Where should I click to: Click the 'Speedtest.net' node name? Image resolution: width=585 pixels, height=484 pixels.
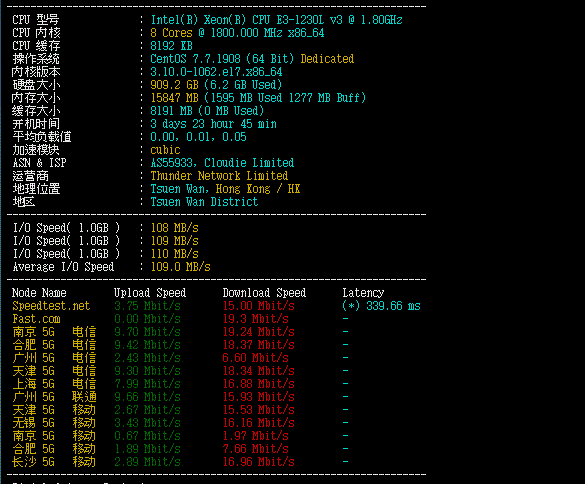[x=51, y=306]
